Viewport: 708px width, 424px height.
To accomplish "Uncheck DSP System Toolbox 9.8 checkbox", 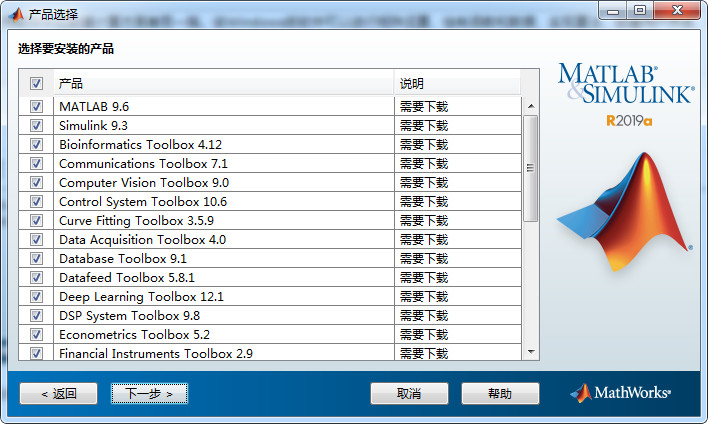I will [36, 315].
